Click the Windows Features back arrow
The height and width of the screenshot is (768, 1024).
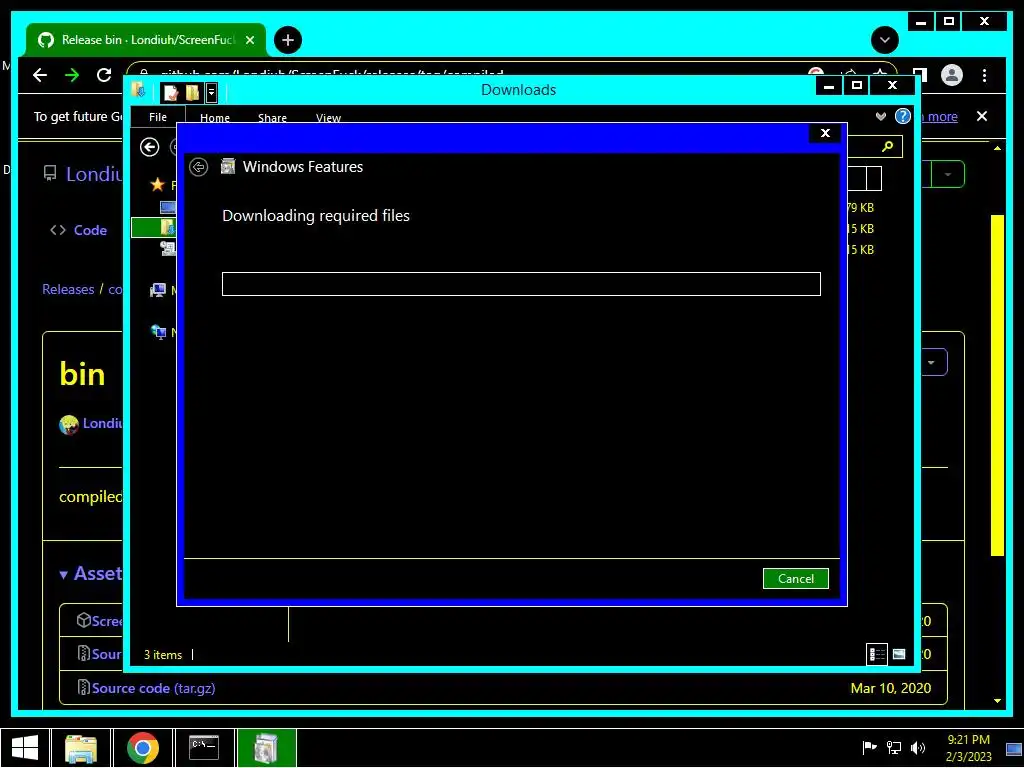(x=199, y=167)
